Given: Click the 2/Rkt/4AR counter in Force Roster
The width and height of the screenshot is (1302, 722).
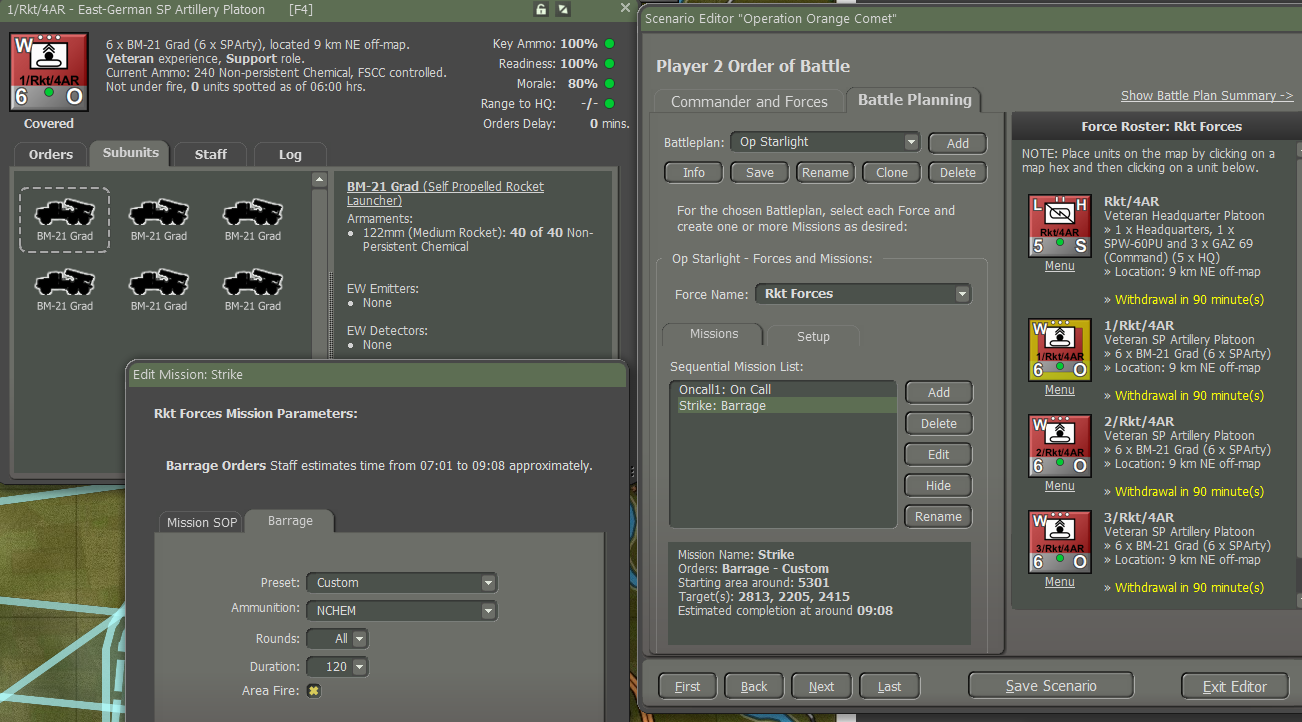Looking at the screenshot, I should coord(1060,446).
